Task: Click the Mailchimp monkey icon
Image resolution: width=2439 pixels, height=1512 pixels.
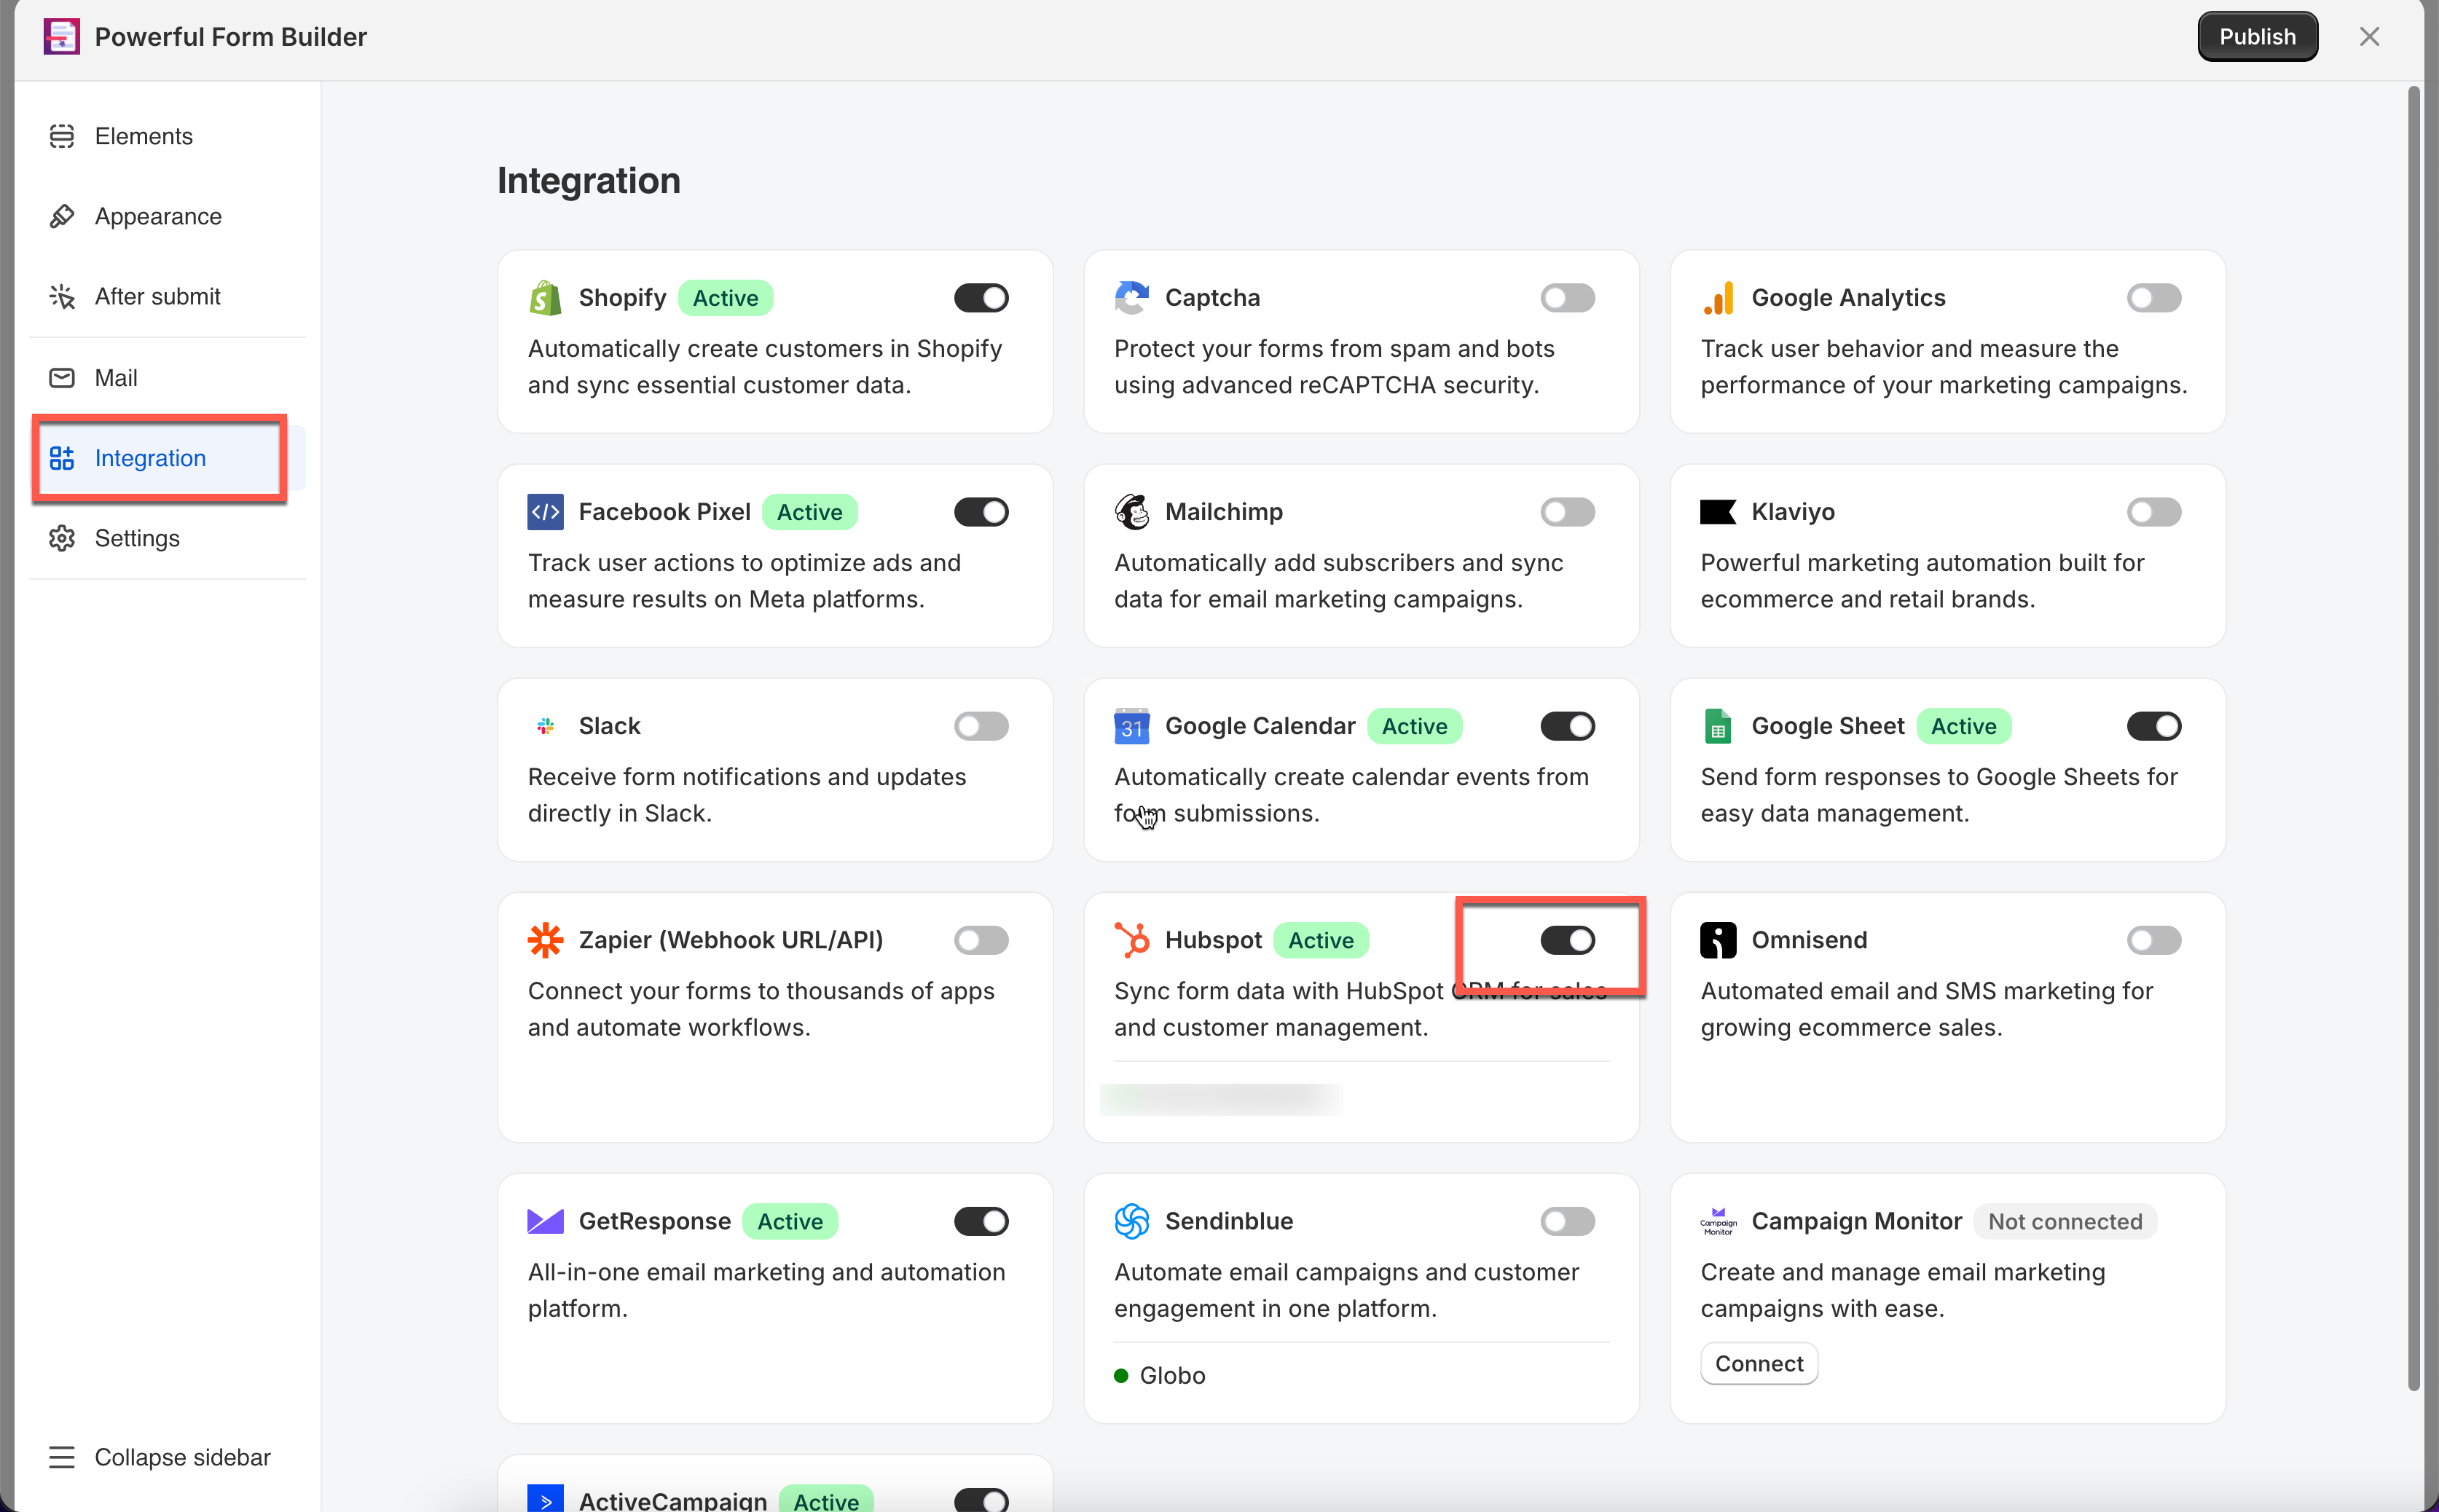Action: click(1131, 512)
